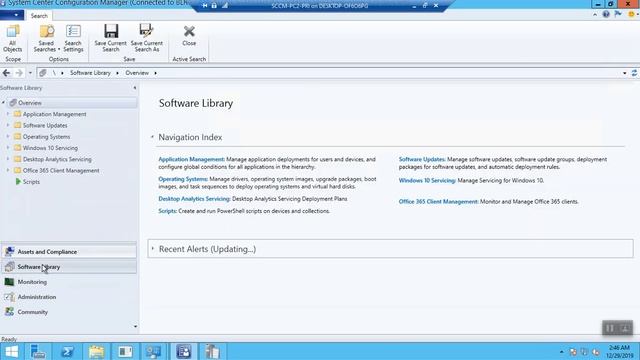Open the Saved Searches ribbon button
Viewport: 640px width, 360px height.
click(46, 38)
